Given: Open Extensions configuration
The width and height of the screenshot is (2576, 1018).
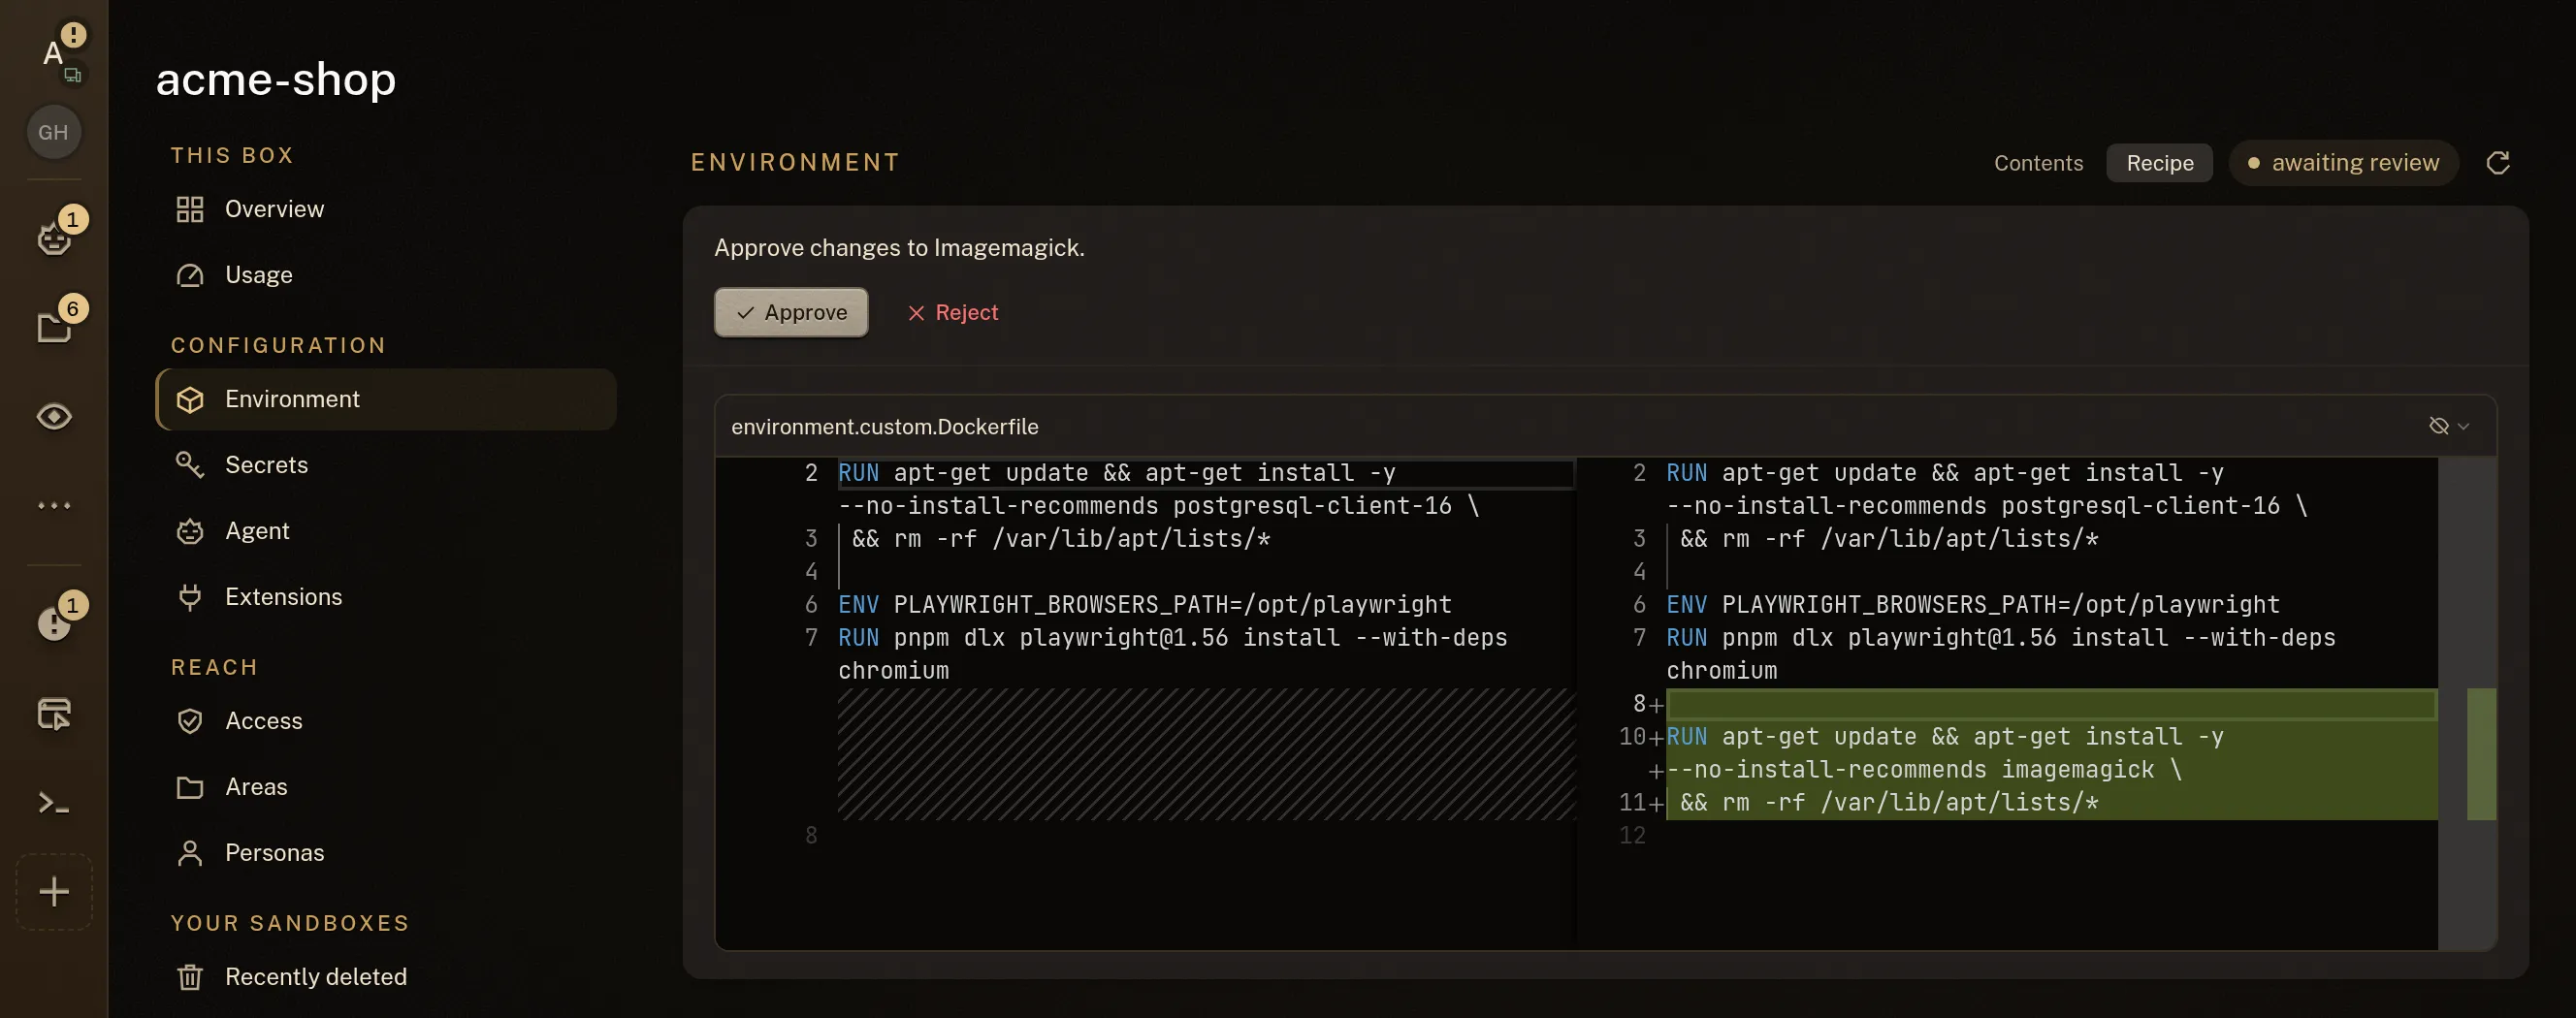Looking at the screenshot, I should click(x=386, y=597).
